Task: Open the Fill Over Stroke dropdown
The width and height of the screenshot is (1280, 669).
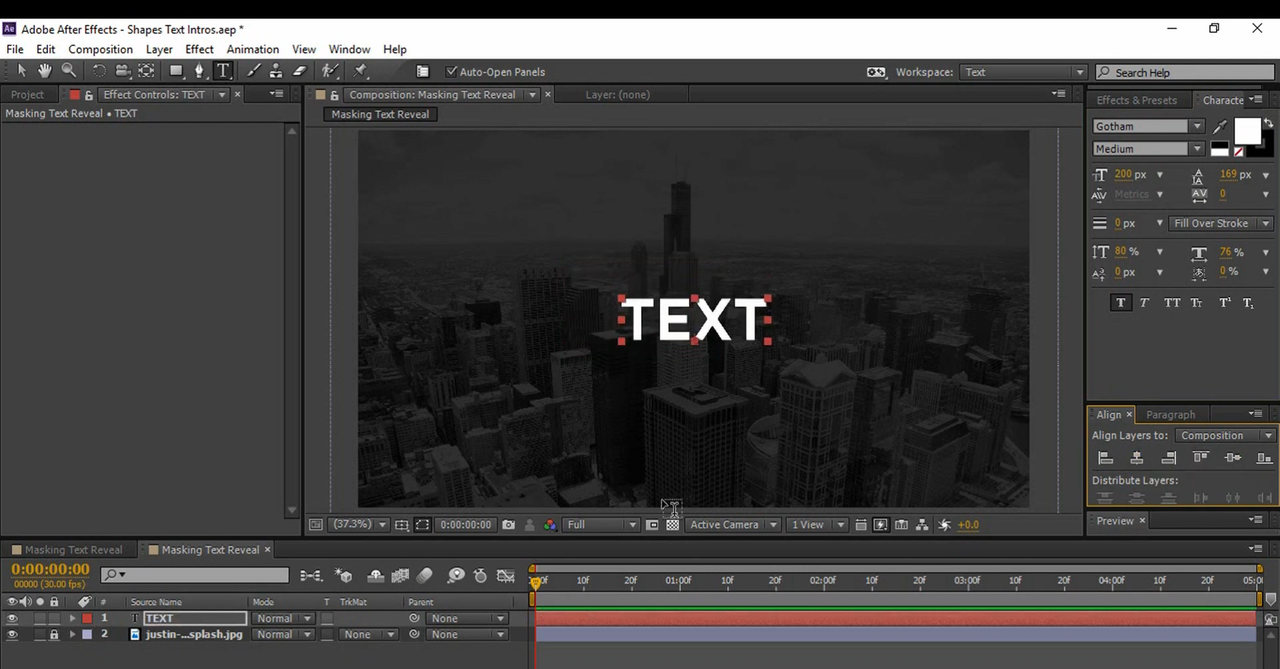Action: click(1222, 223)
